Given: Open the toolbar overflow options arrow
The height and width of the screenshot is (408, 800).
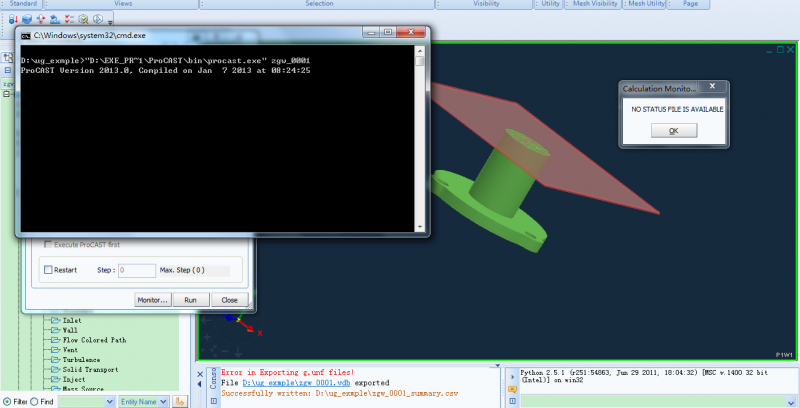Looking at the screenshot, I should (110, 22).
